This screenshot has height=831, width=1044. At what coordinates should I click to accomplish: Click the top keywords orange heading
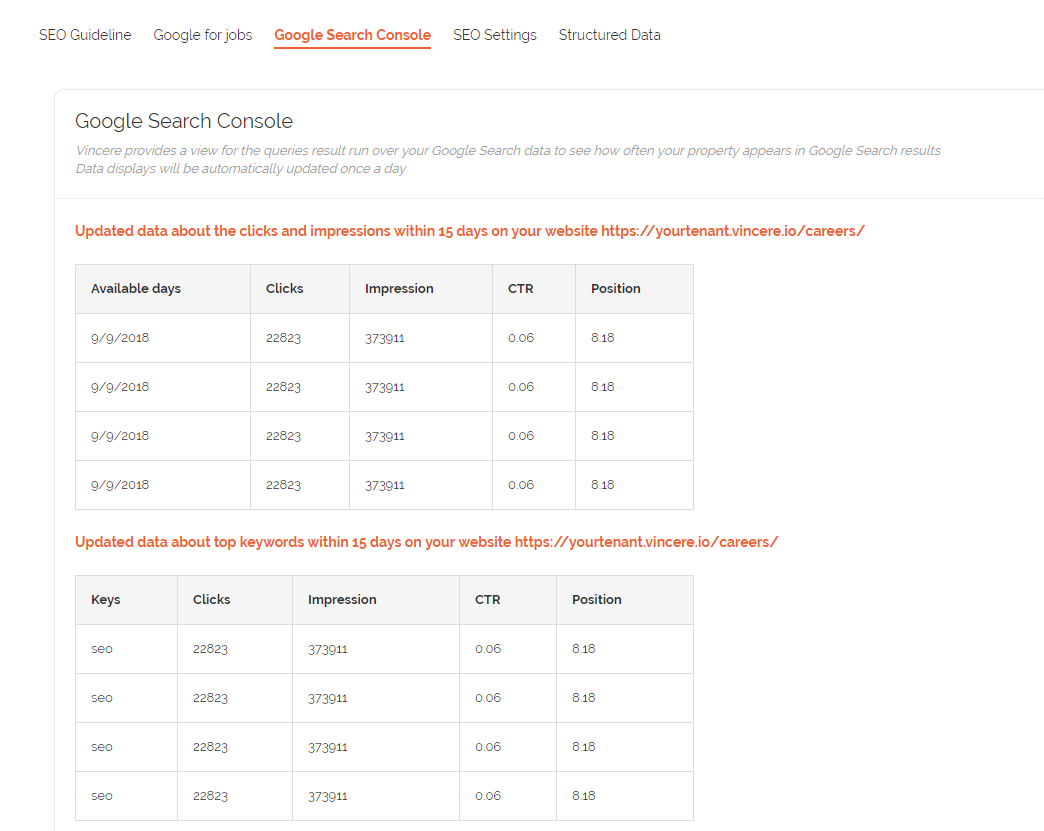point(426,542)
